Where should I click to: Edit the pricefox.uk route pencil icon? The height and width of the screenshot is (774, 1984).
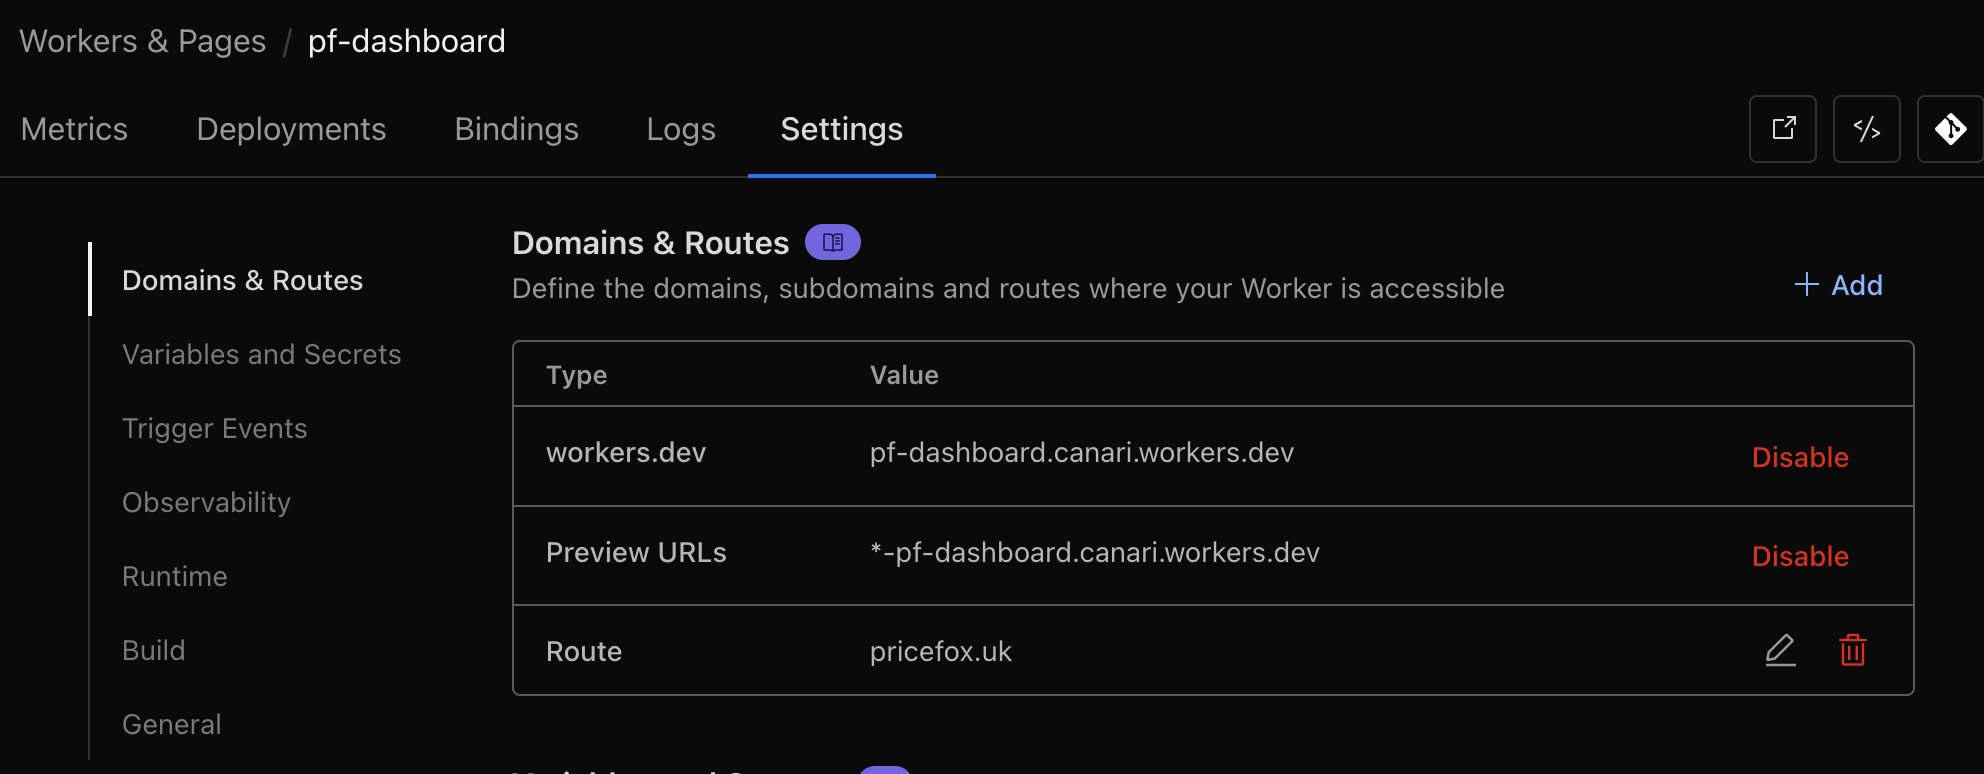pyautogui.click(x=1780, y=650)
